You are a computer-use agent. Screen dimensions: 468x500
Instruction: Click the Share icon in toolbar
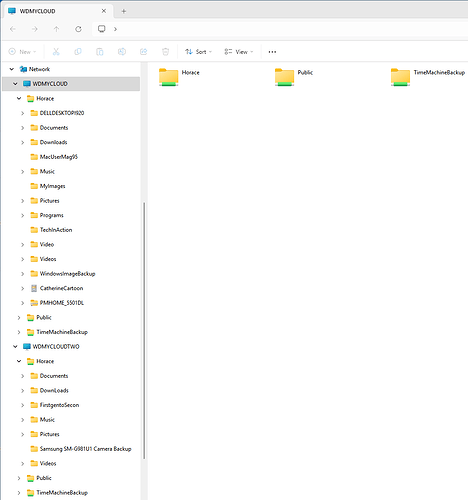point(144,52)
